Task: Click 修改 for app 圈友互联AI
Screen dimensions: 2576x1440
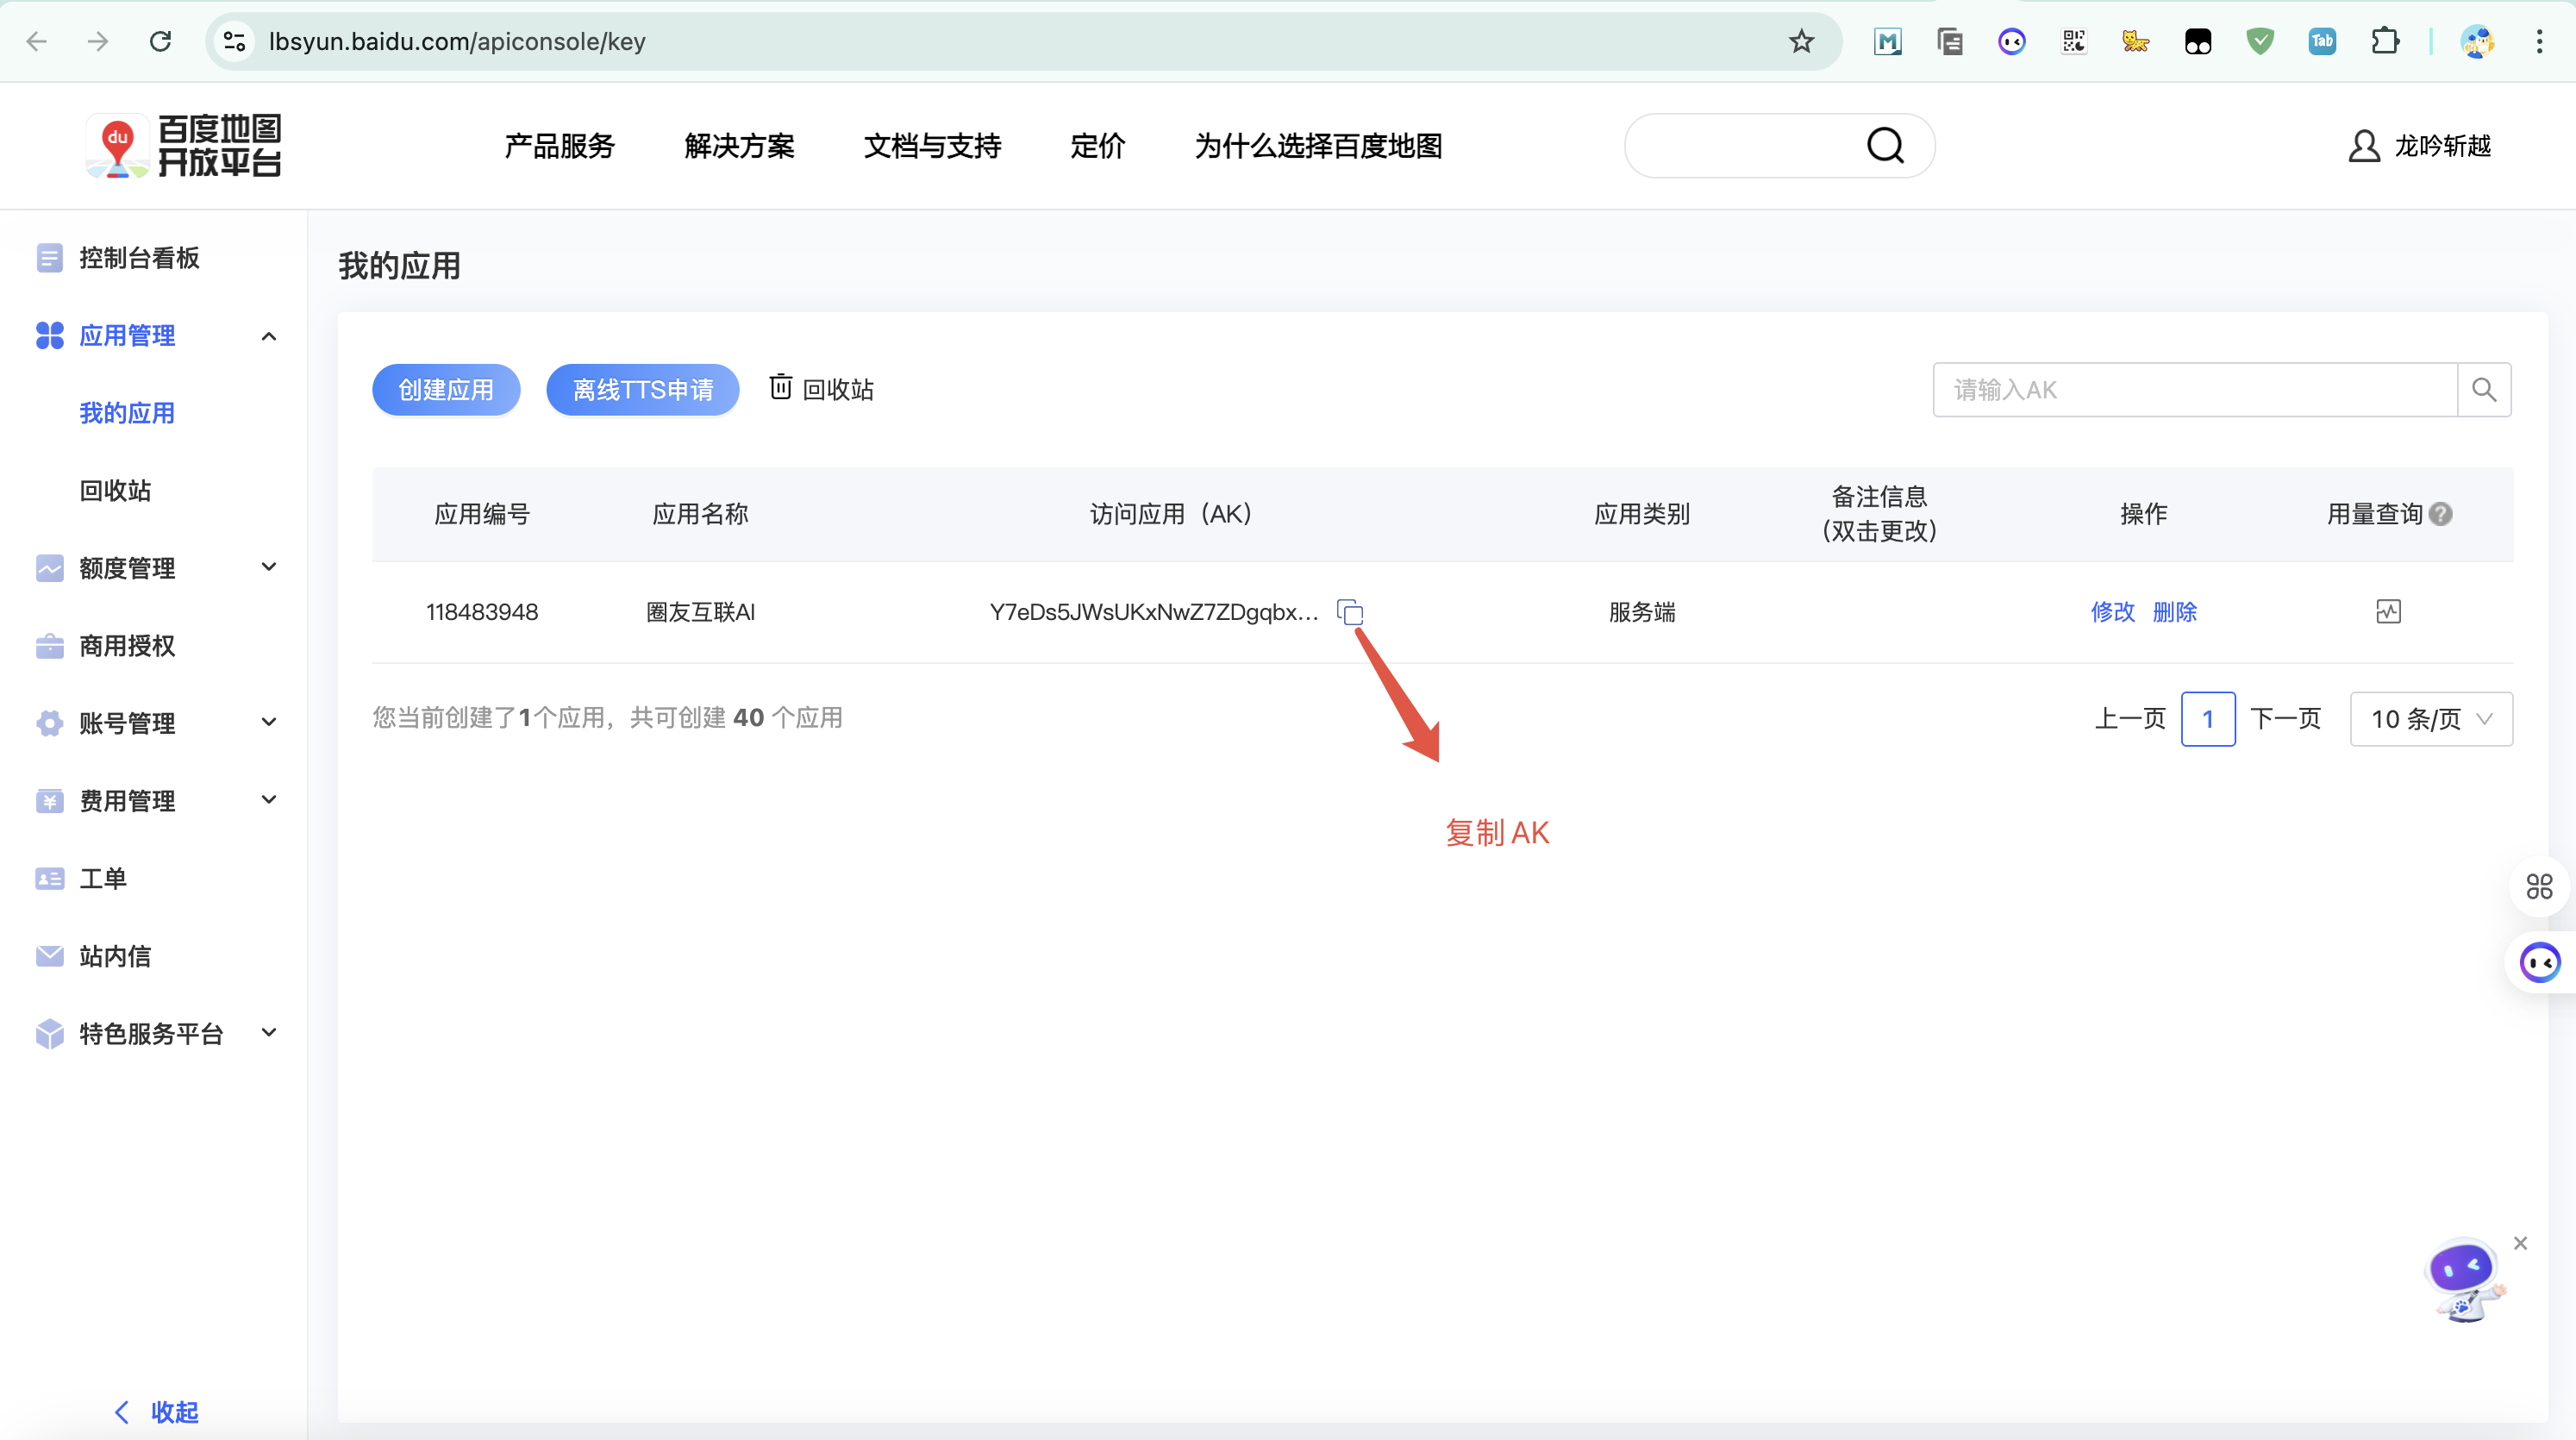Action: coord(2112,612)
